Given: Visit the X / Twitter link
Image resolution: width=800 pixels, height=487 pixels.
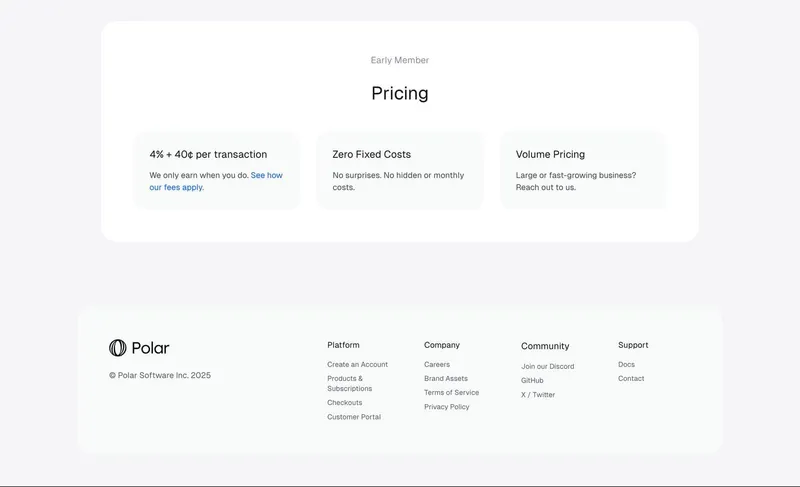Looking at the screenshot, I should [x=537, y=395].
